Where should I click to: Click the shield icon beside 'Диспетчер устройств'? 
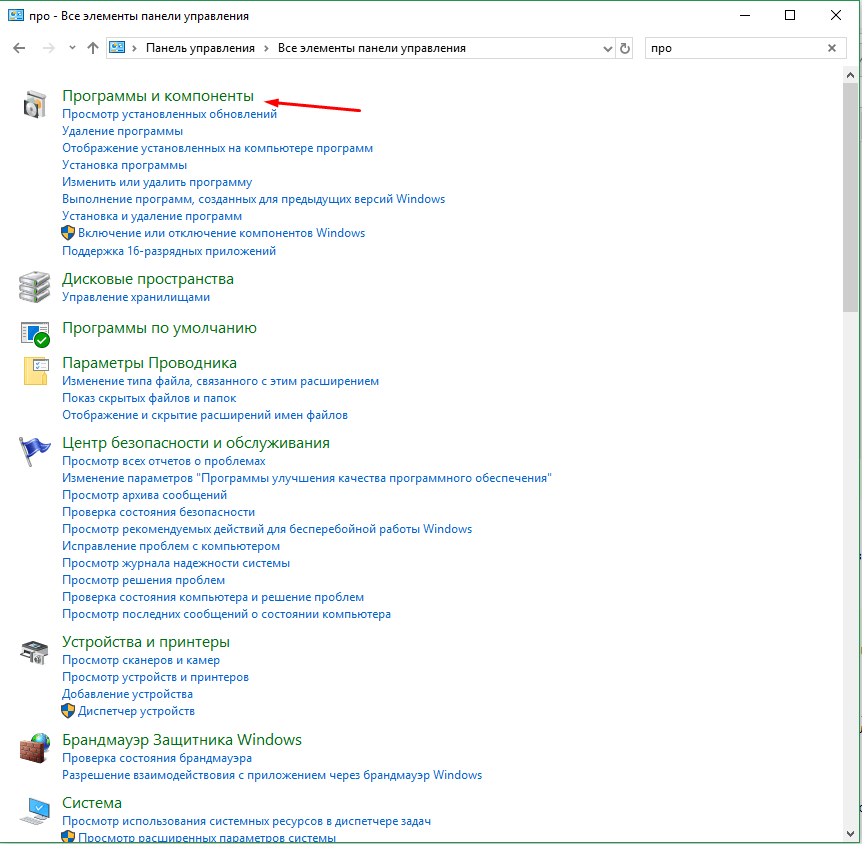(x=68, y=711)
